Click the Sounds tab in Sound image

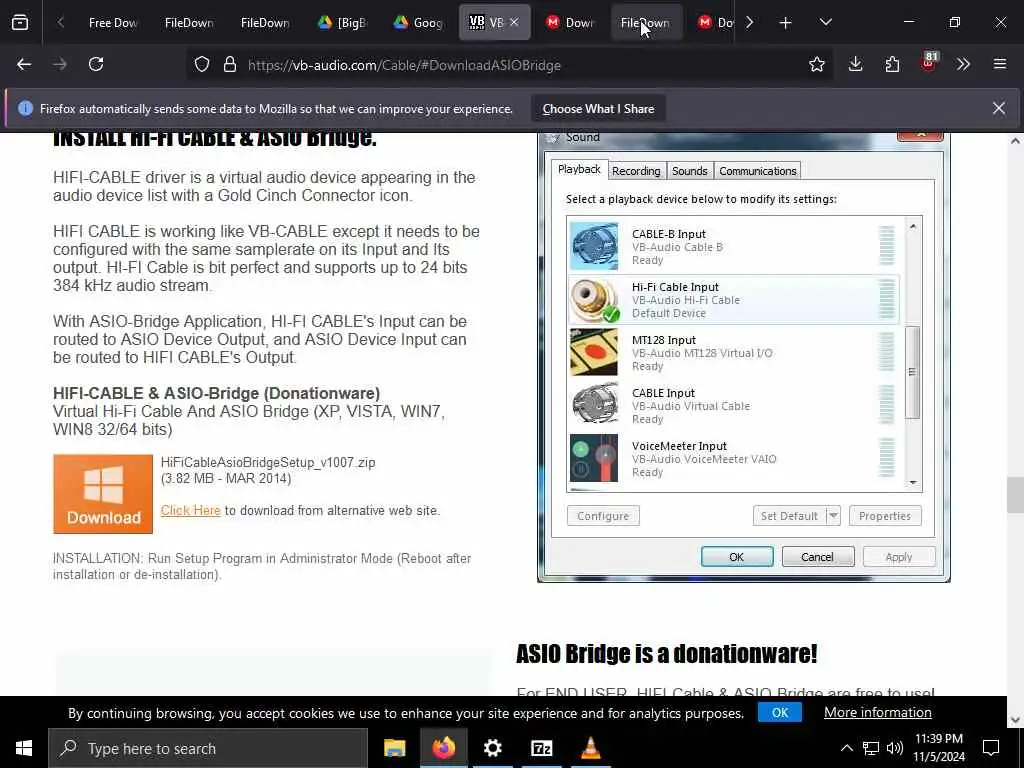pos(690,171)
